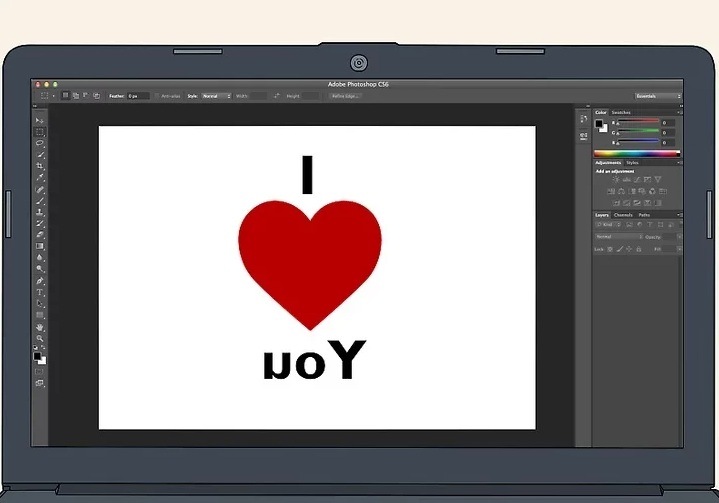Open the Essentials workspace dropdown
This screenshot has height=503, width=719.
click(658, 96)
